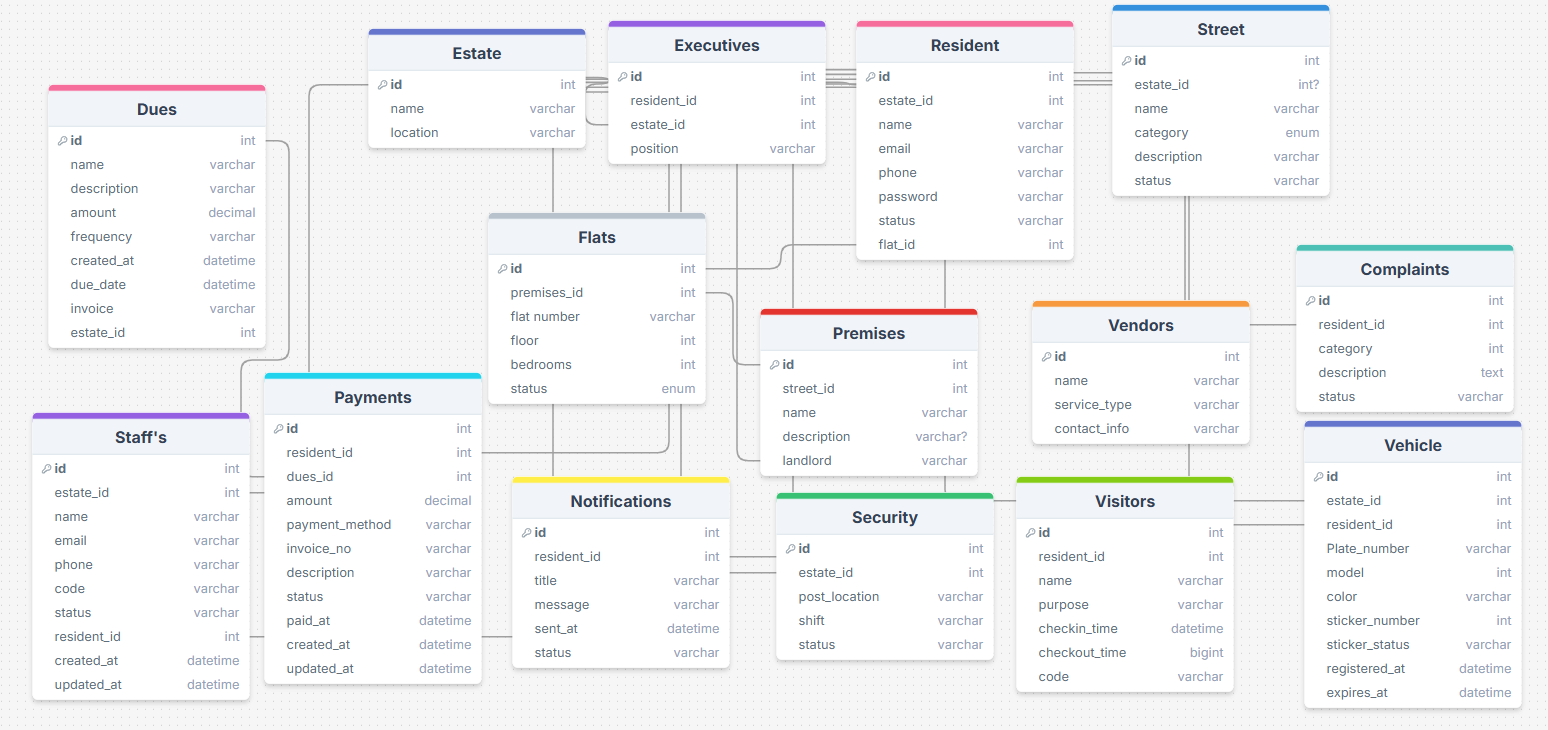Image resolution: width=1548 pixels, height=730 pixels.
Task: Click the key icon in Vendors table
Action: (1046, 357)
